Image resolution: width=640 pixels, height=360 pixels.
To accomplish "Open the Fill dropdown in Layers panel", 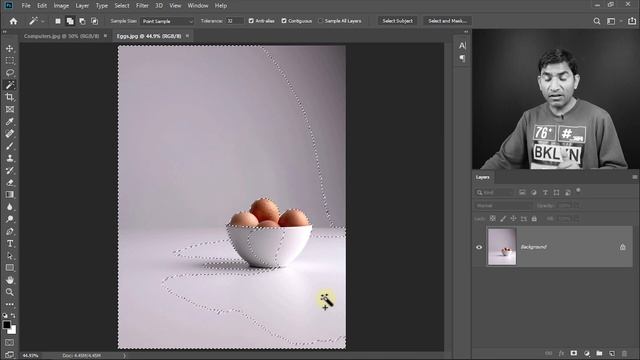I will point(577,219).
